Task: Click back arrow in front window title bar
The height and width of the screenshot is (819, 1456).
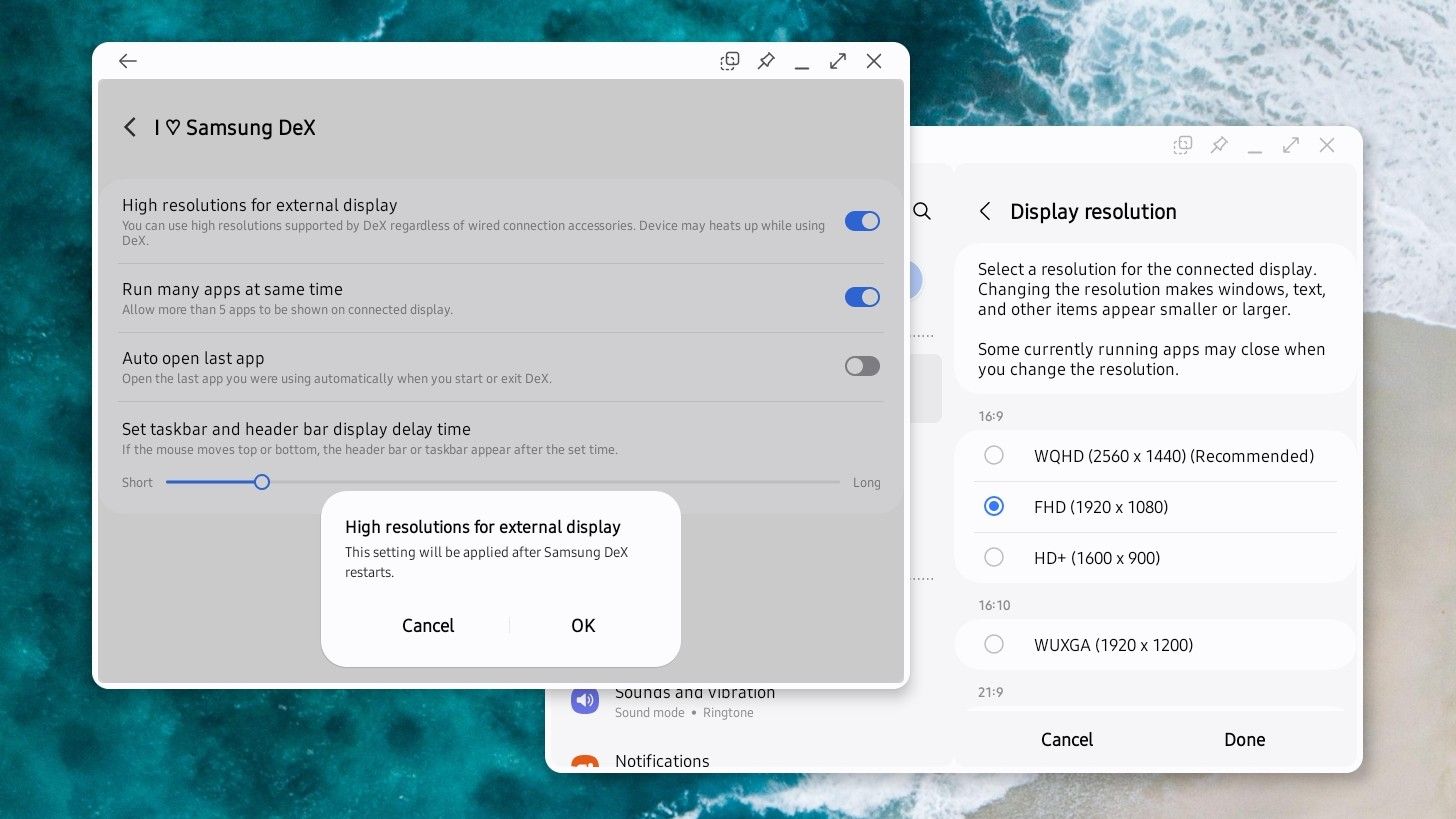Action: pos(127,61)
